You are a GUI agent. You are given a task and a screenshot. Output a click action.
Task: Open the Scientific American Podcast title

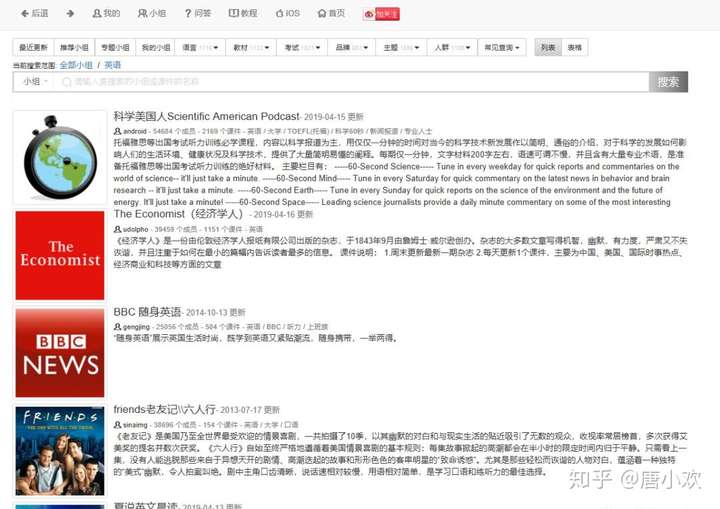206,116
